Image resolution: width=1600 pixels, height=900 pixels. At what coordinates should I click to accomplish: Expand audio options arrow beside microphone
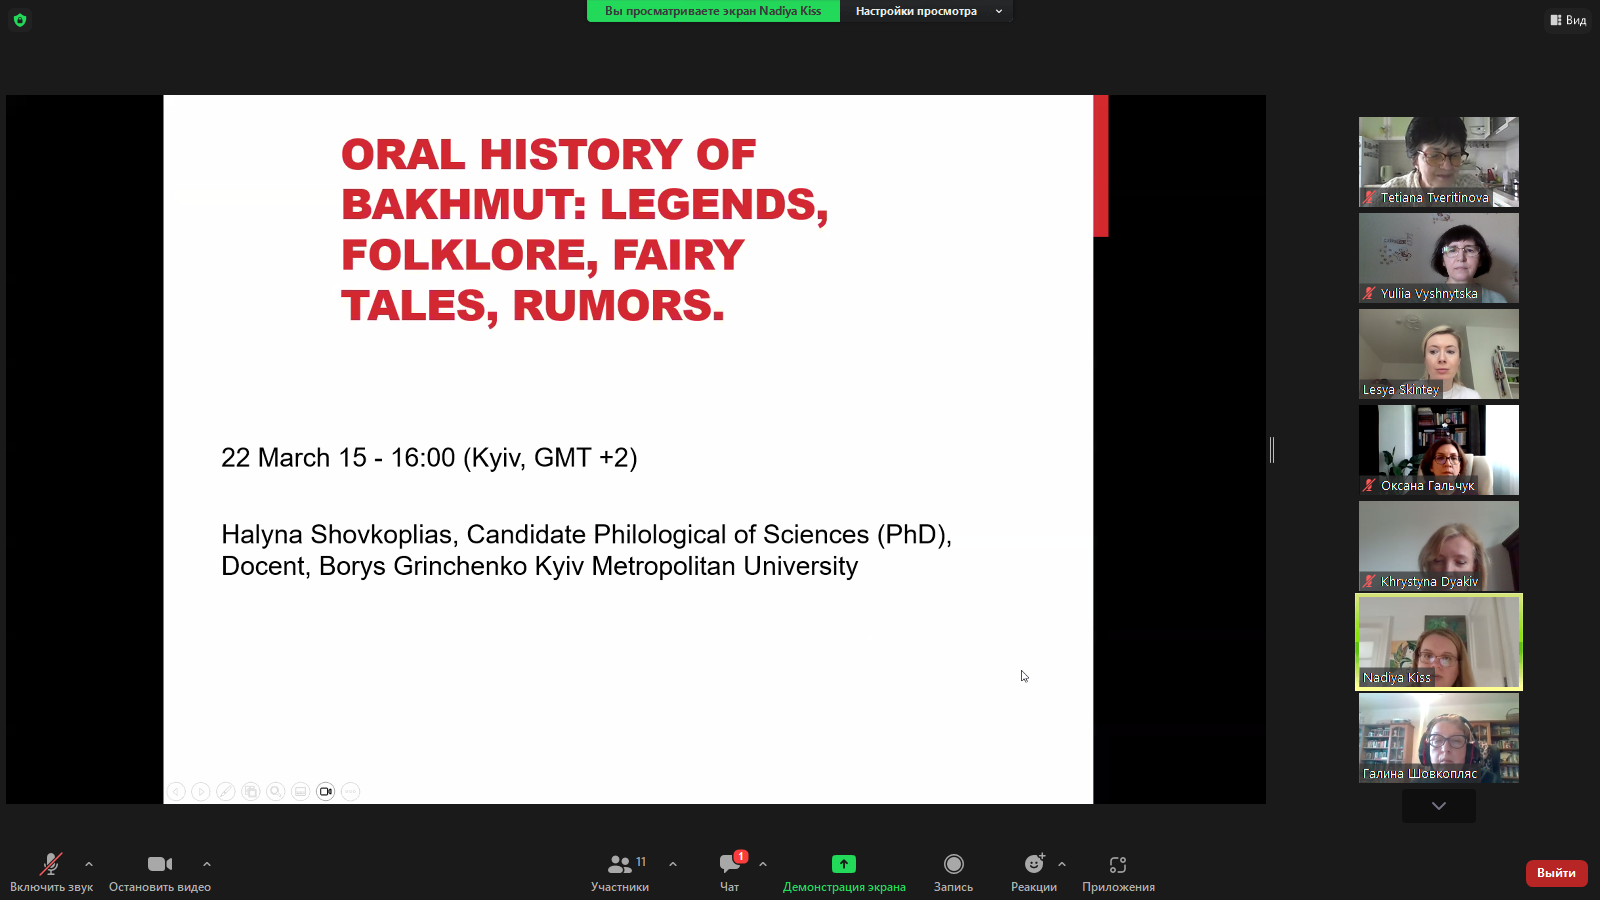coord(89,864)
